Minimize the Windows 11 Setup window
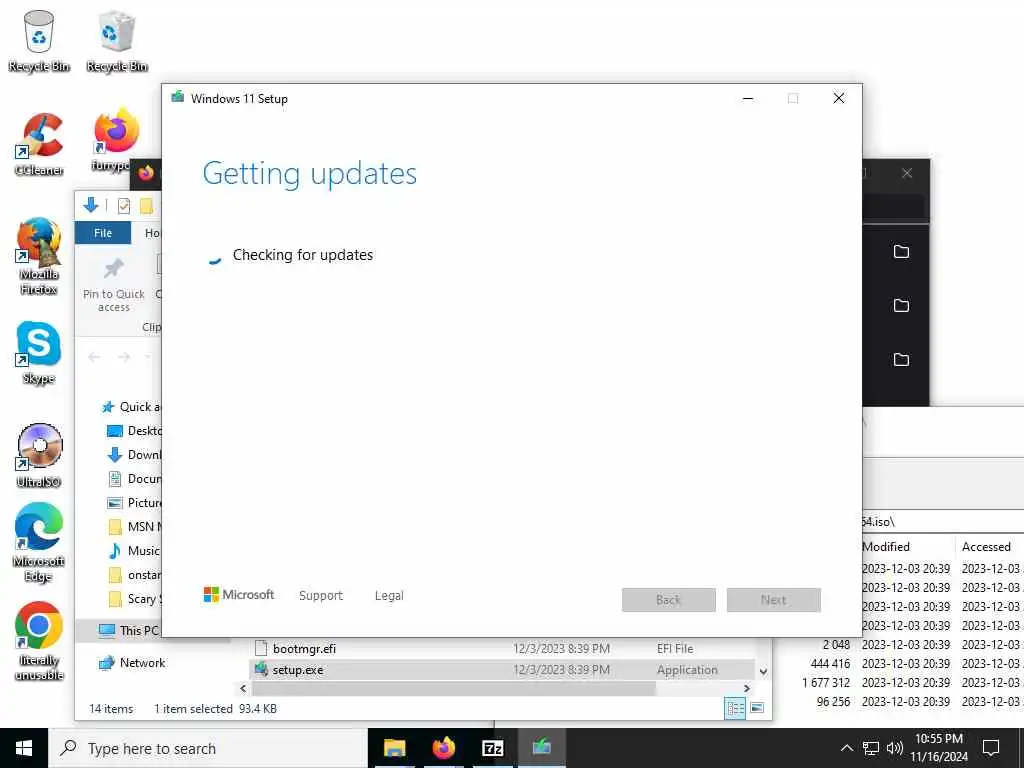 pyautogui.click(x=748, y=99)
